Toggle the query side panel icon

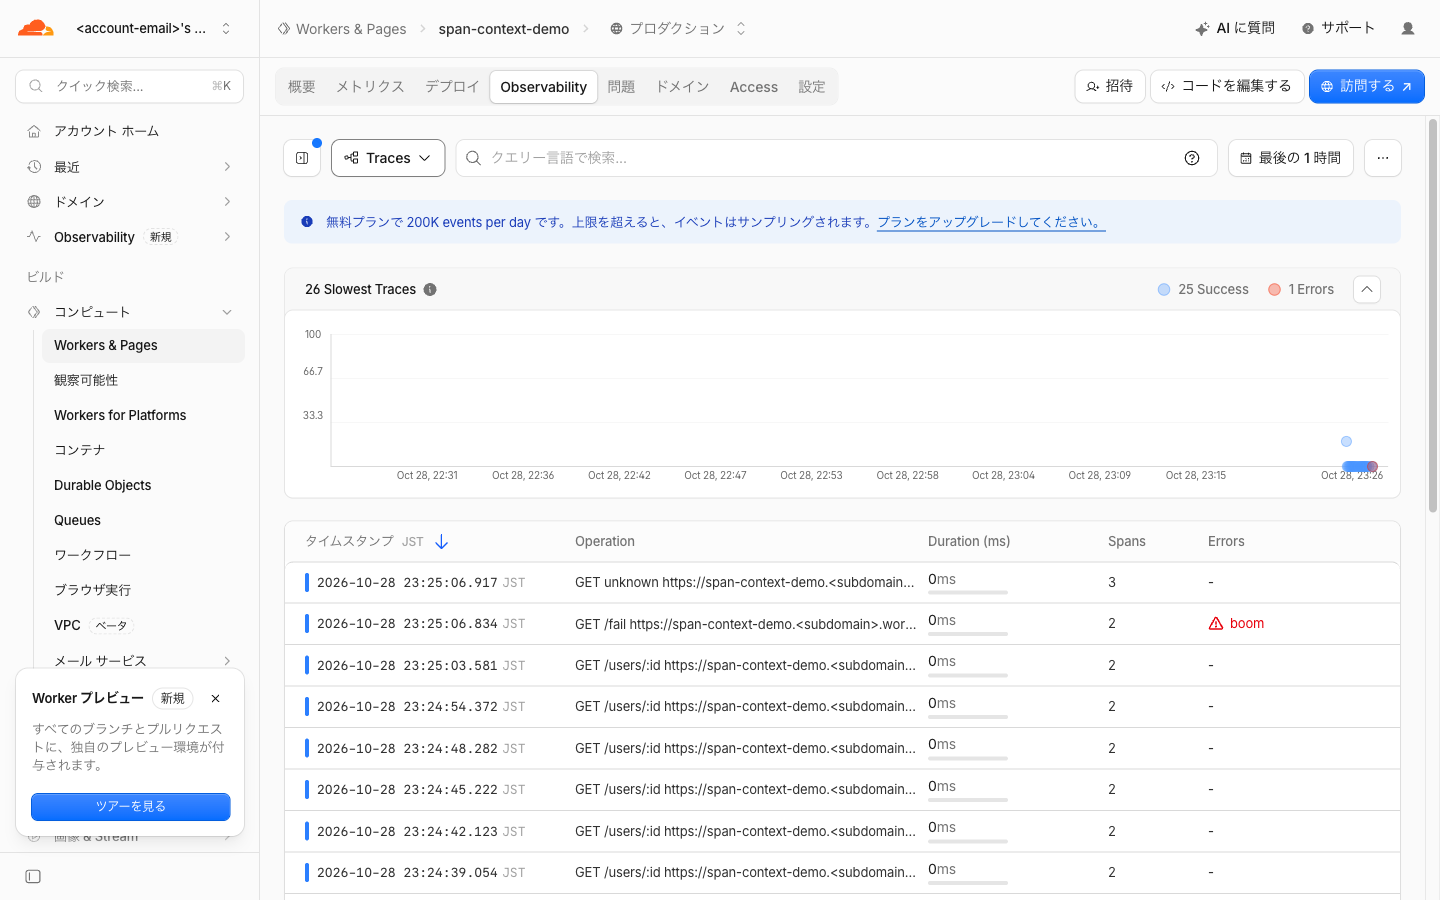302,158
